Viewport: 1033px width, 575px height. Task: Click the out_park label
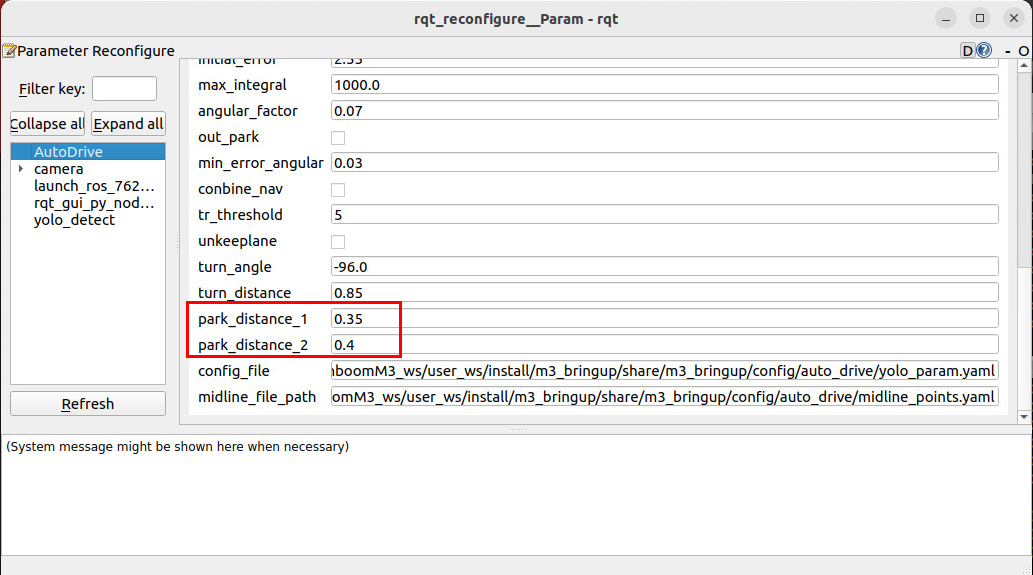point(229,137)
